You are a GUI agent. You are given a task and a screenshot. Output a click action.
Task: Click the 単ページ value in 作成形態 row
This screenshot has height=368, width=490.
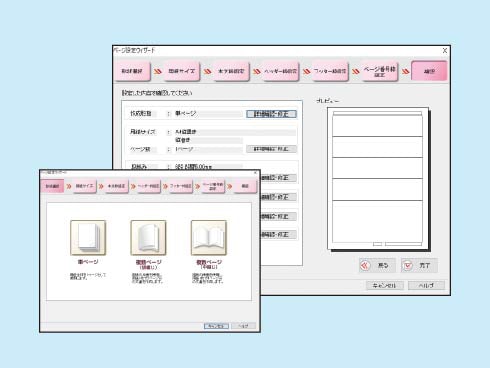click(186, 114)
